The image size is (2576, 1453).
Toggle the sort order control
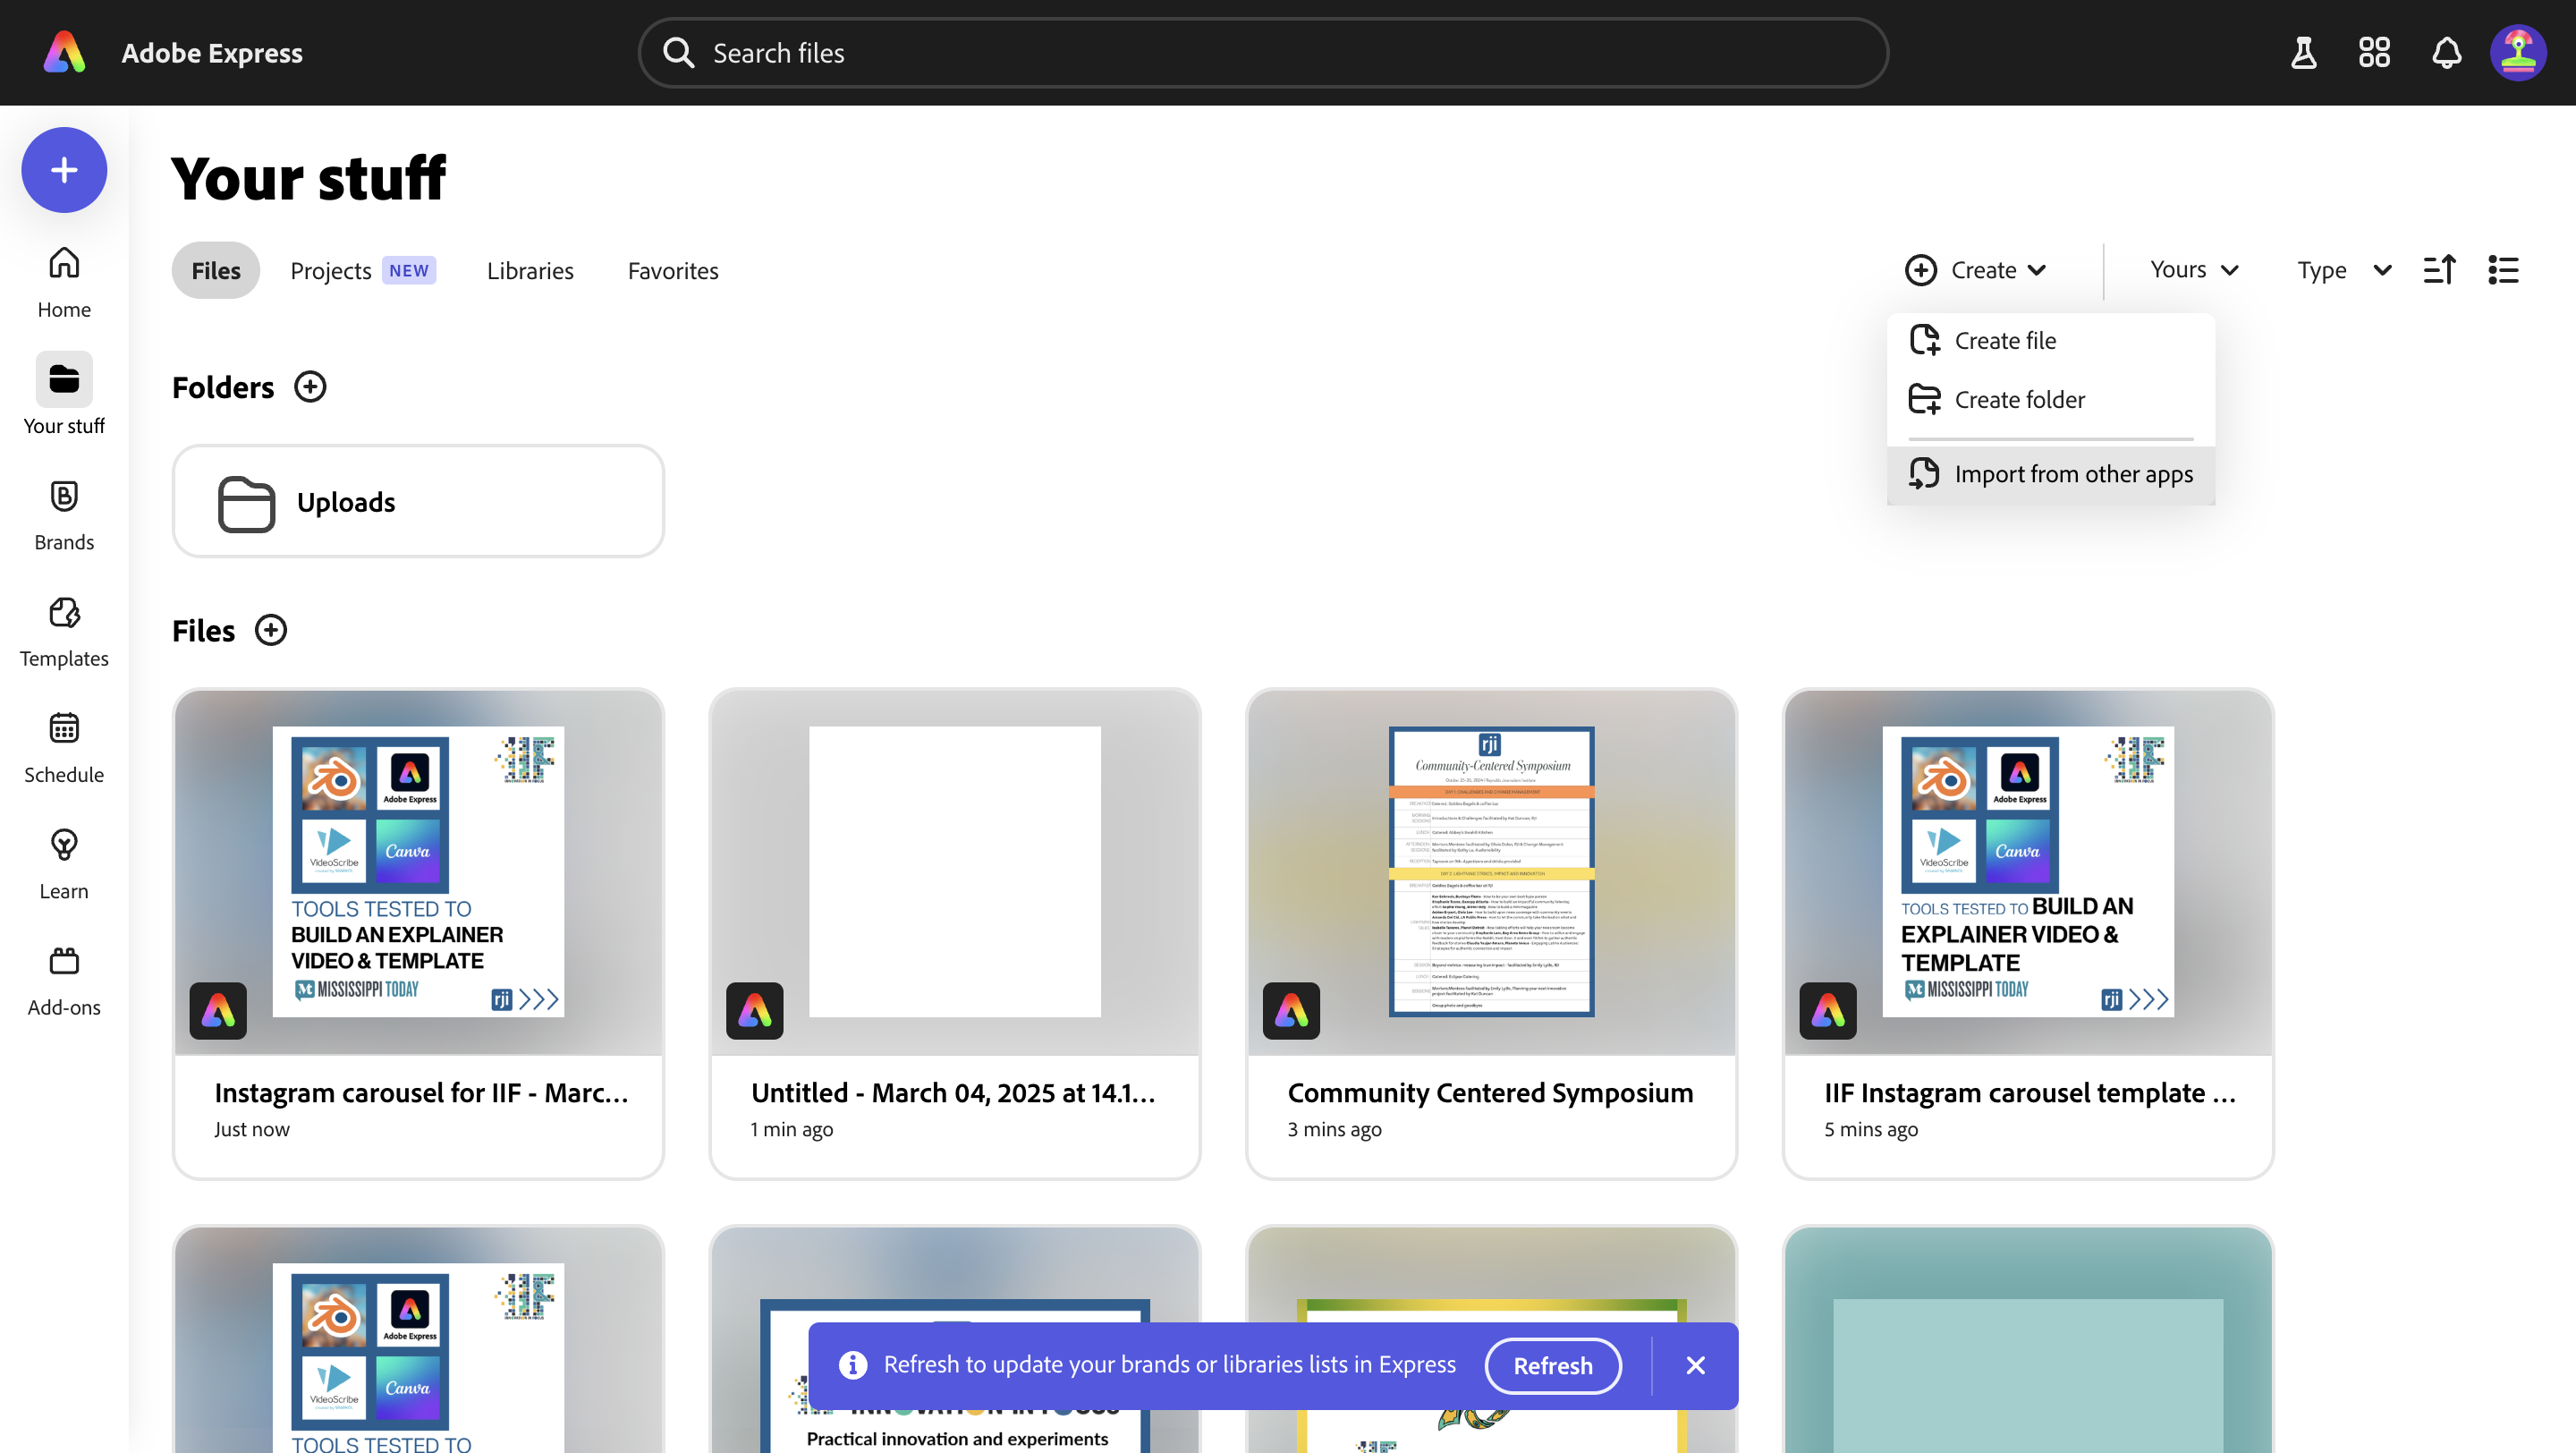click(x=2439, y=269)
